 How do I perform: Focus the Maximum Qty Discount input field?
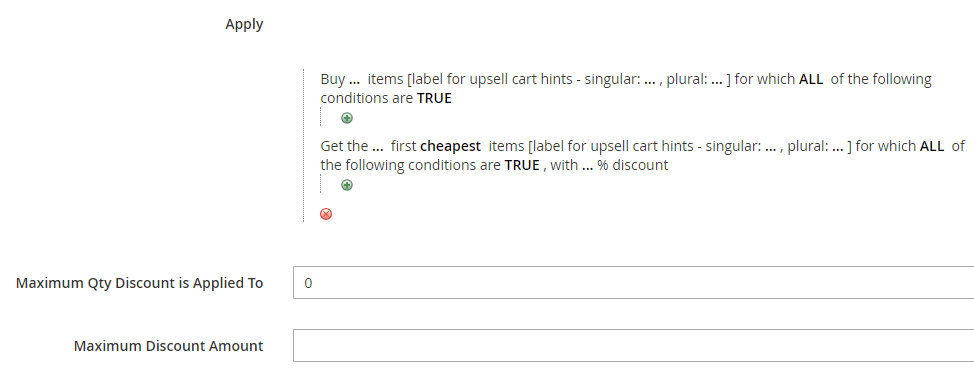634,283
